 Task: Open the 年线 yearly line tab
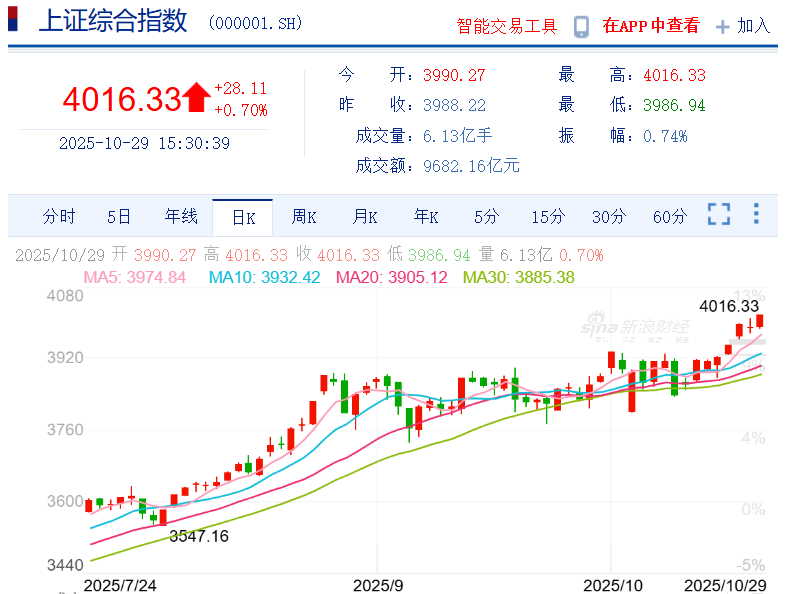pos(181,216)
